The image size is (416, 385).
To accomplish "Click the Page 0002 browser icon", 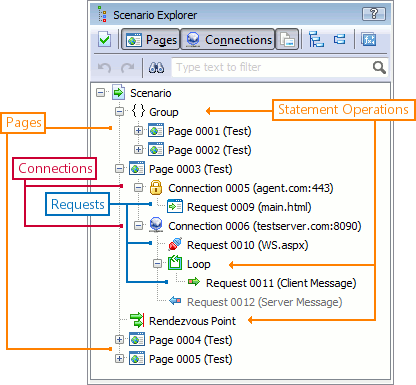I will (156, 149).
